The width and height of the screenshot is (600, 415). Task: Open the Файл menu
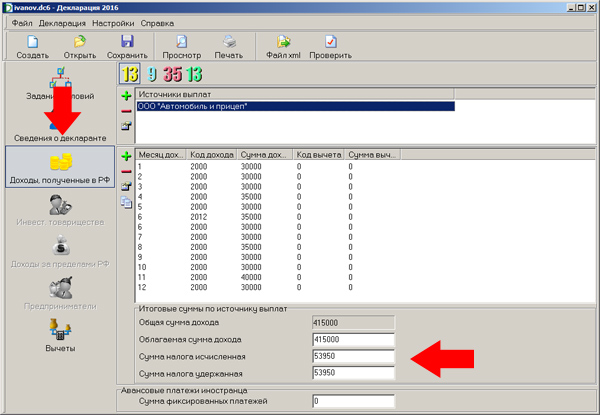[22, 23]
